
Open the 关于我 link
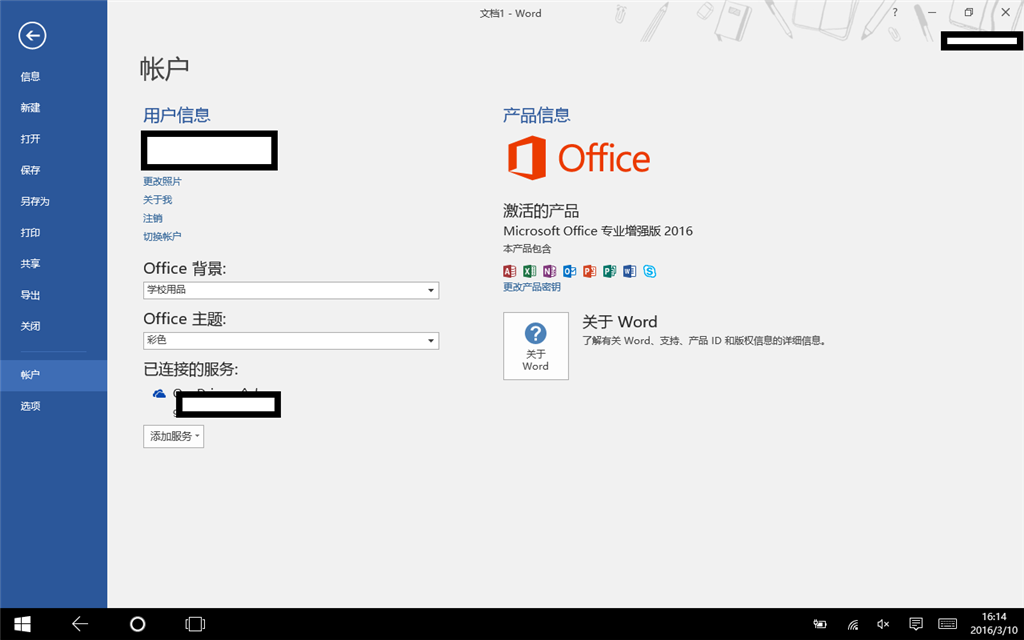(x=157, y=200)
